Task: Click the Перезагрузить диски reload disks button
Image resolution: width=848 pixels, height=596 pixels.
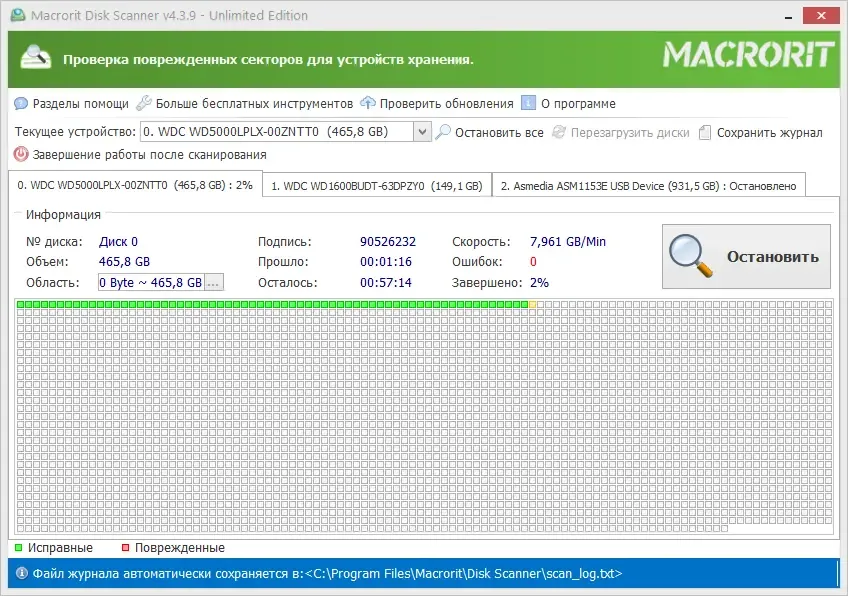Action: [x=621, y=133]
